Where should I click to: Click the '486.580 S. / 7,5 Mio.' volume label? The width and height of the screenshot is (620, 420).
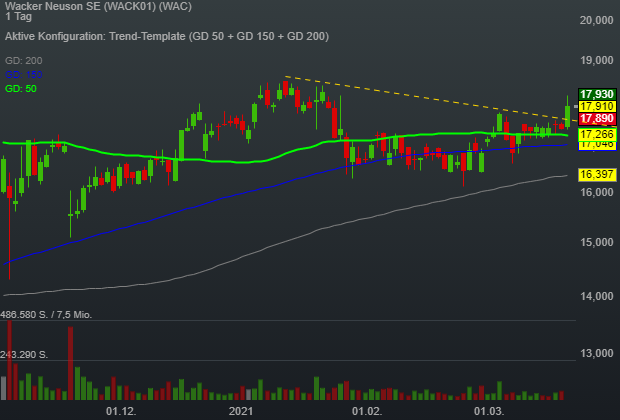click(x=46, y=315)
